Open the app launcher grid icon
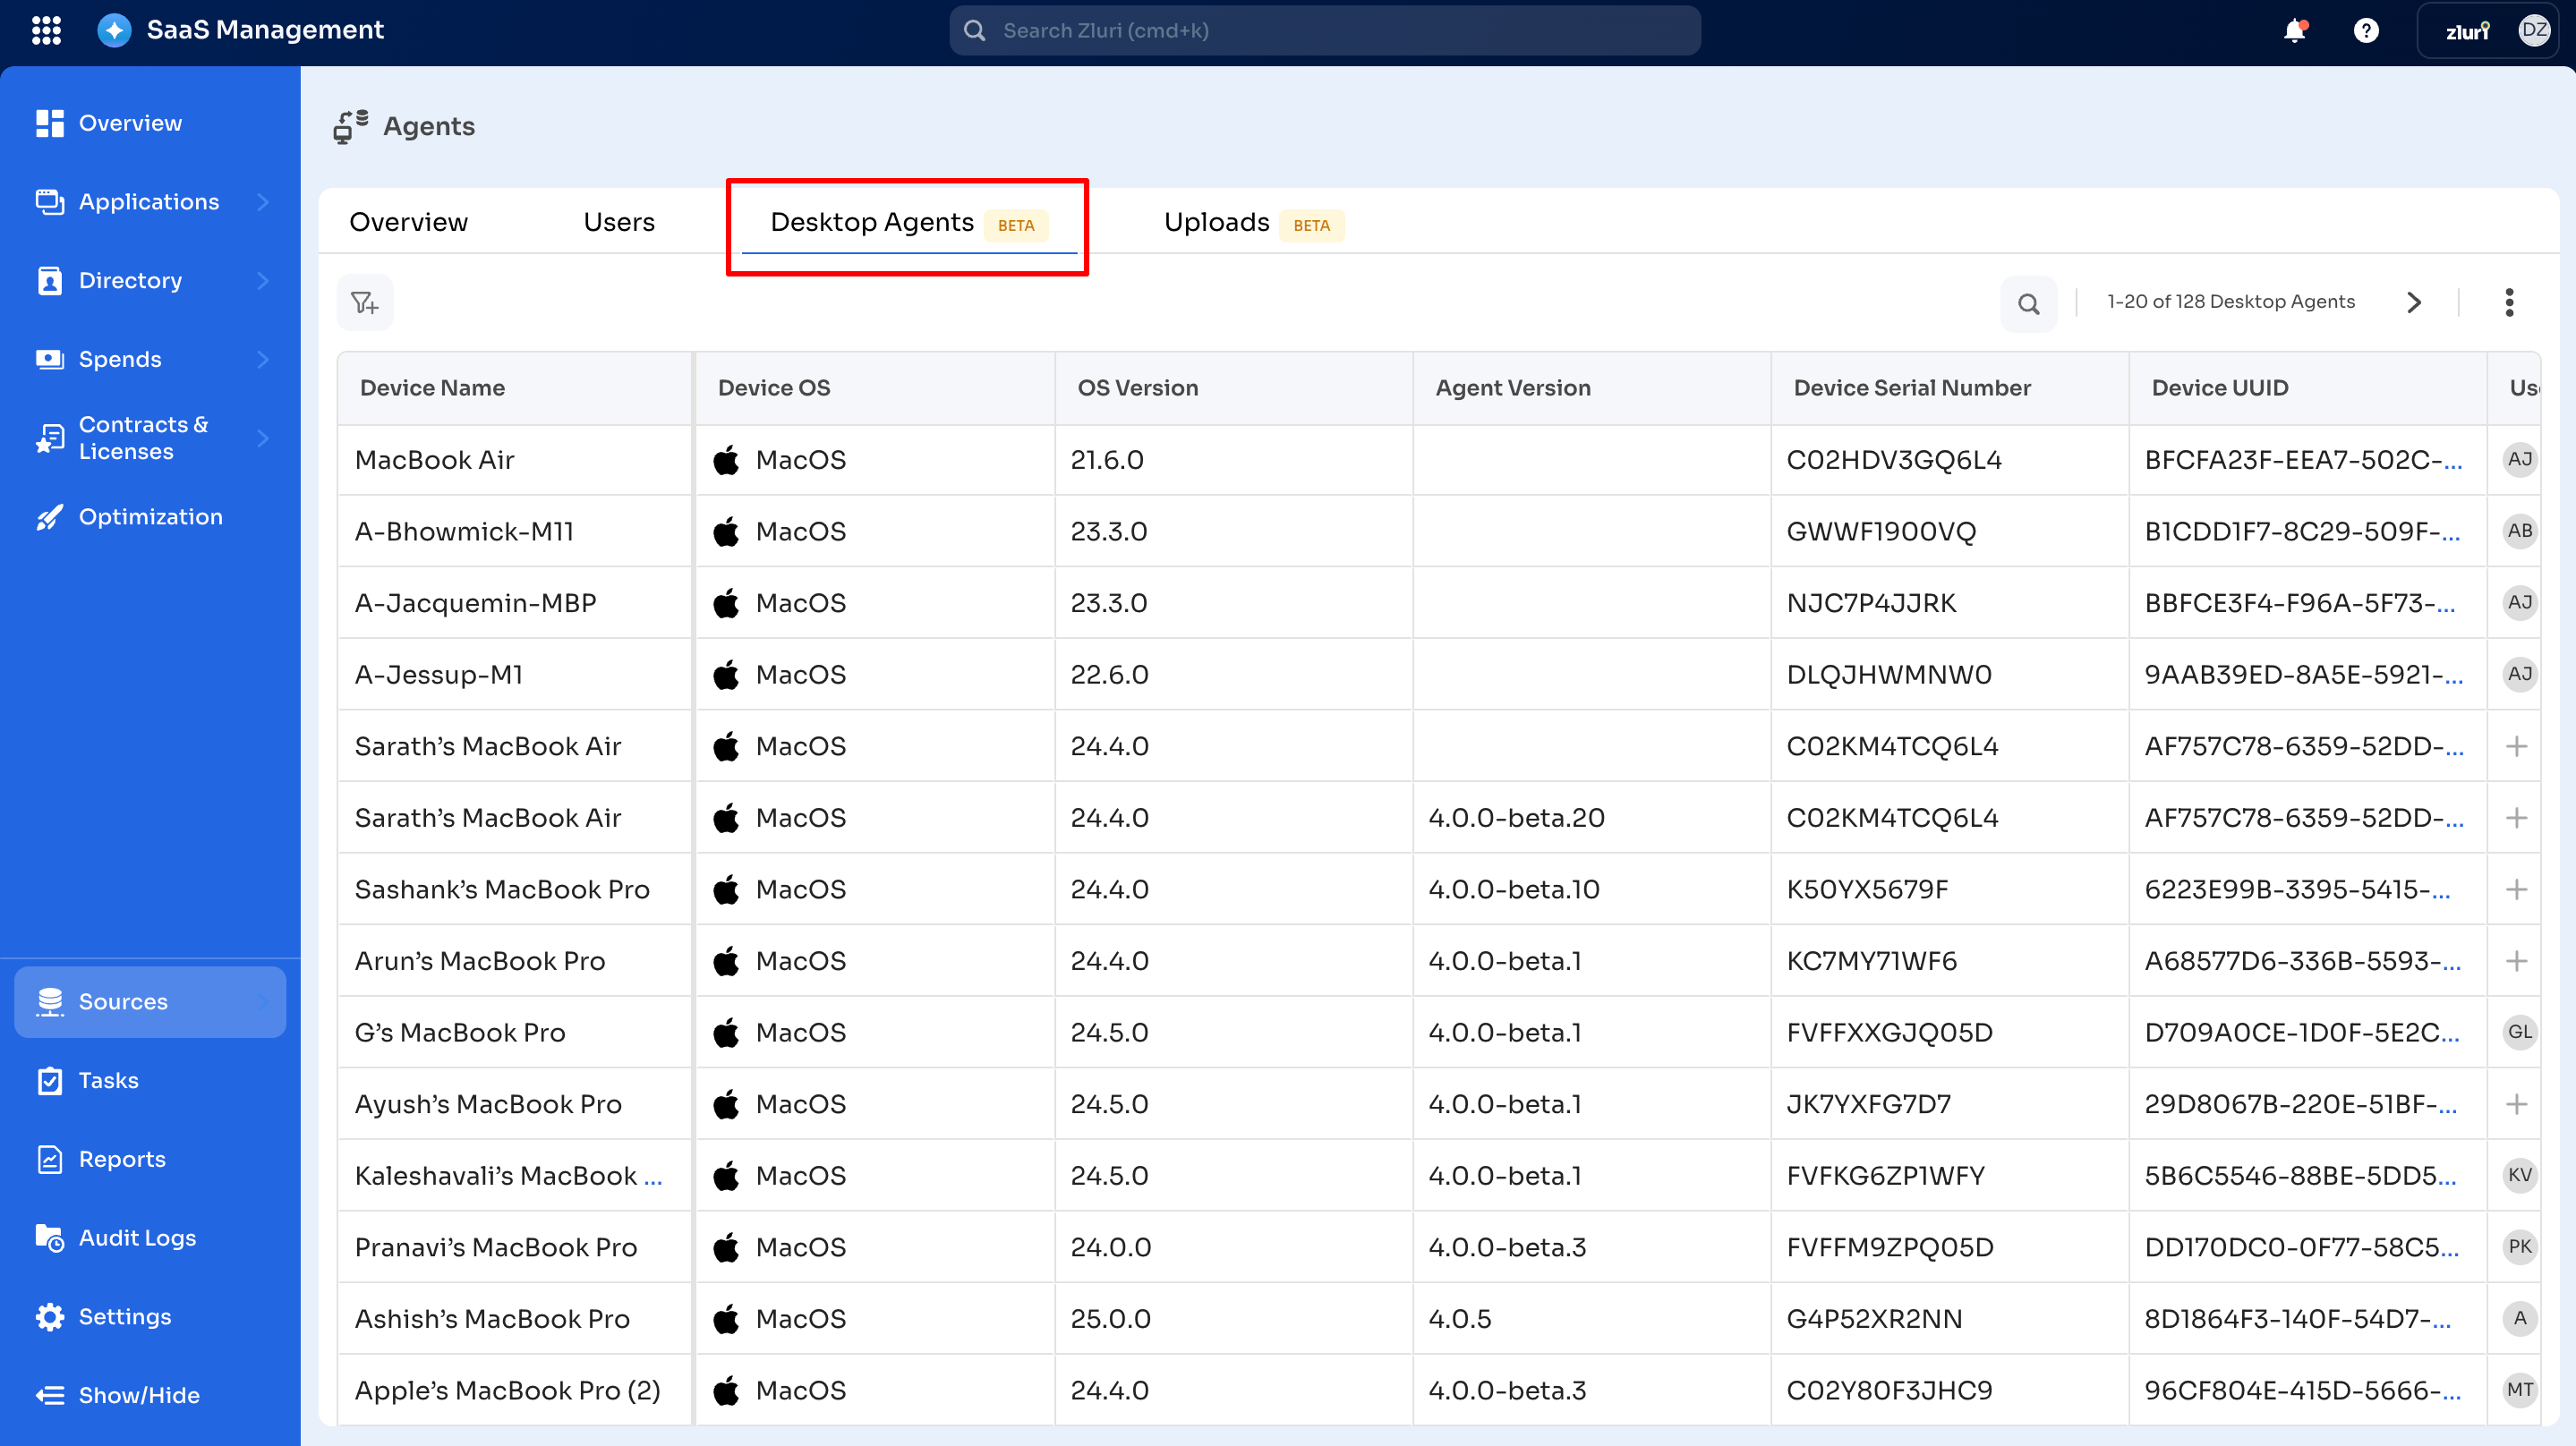Viewport: 2576px width, 1446px height. coord(46,30)
